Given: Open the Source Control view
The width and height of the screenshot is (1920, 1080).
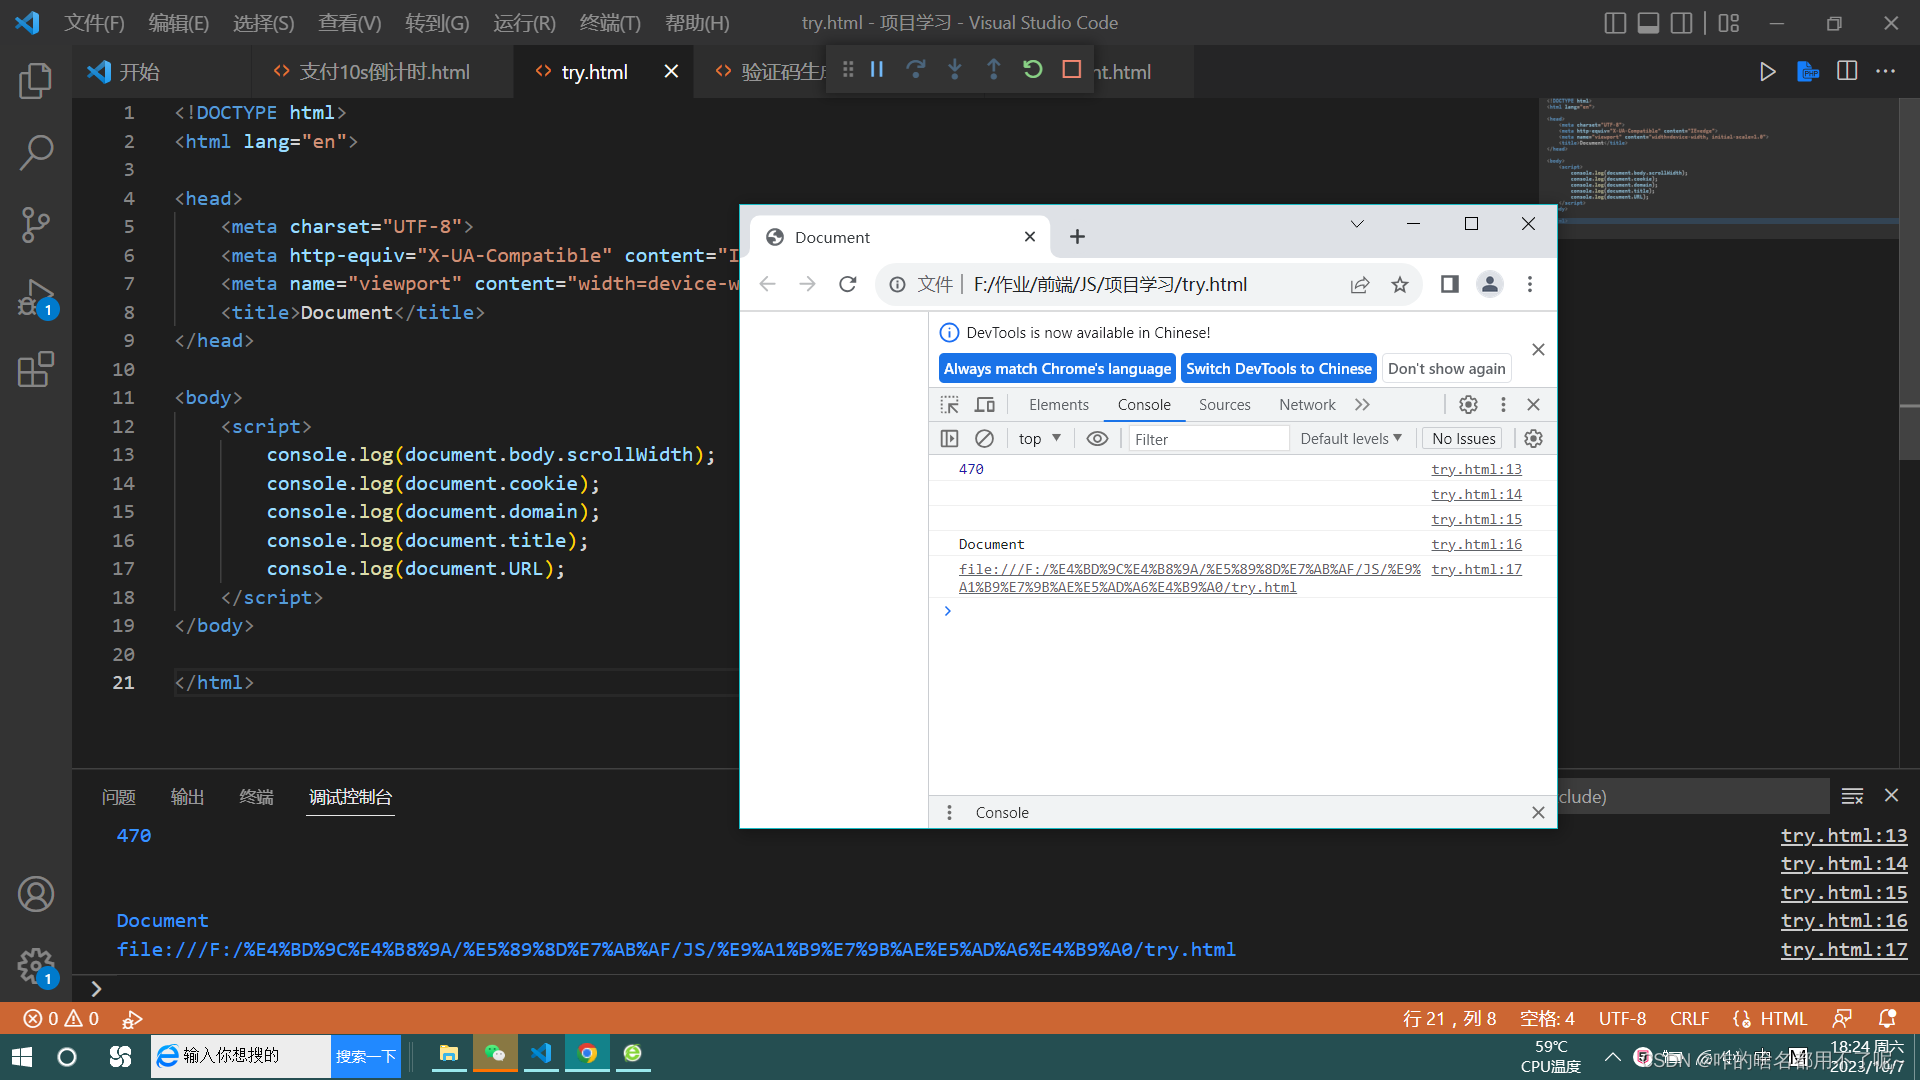Looking at the screenshot, I should click(36, 225).
